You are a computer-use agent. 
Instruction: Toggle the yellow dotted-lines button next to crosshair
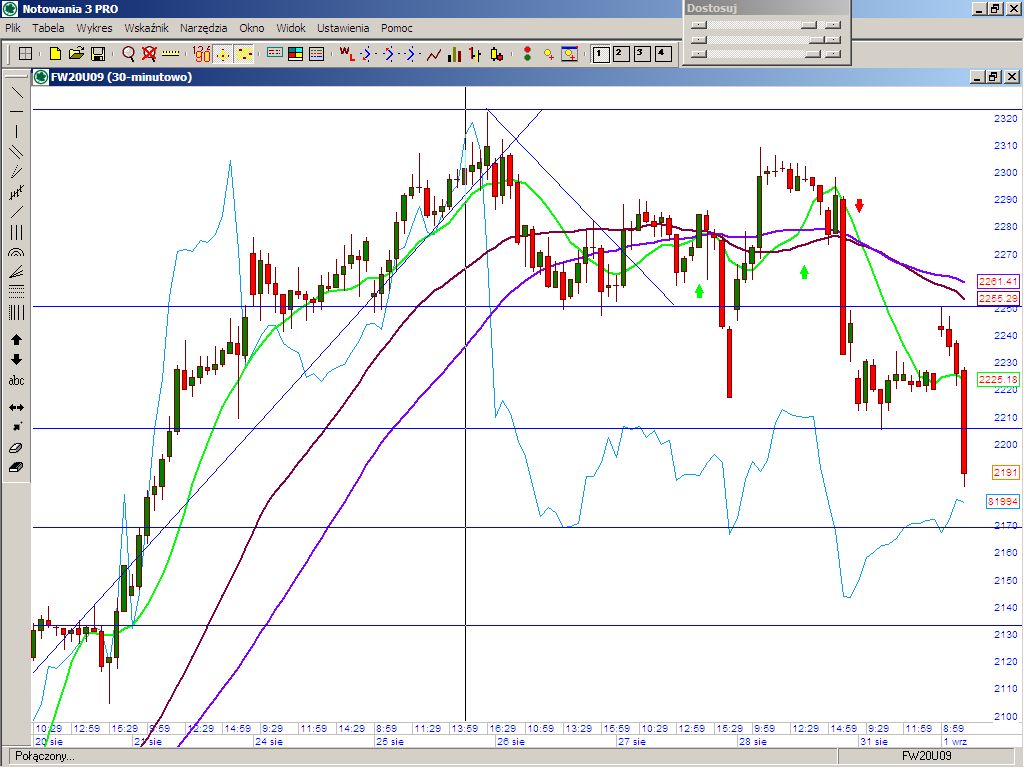(244, 54)
